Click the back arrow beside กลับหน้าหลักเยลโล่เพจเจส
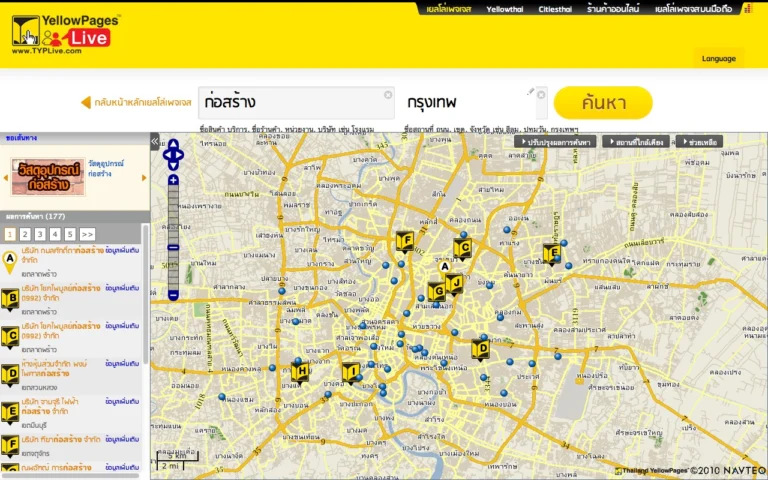 pos(86,102)
